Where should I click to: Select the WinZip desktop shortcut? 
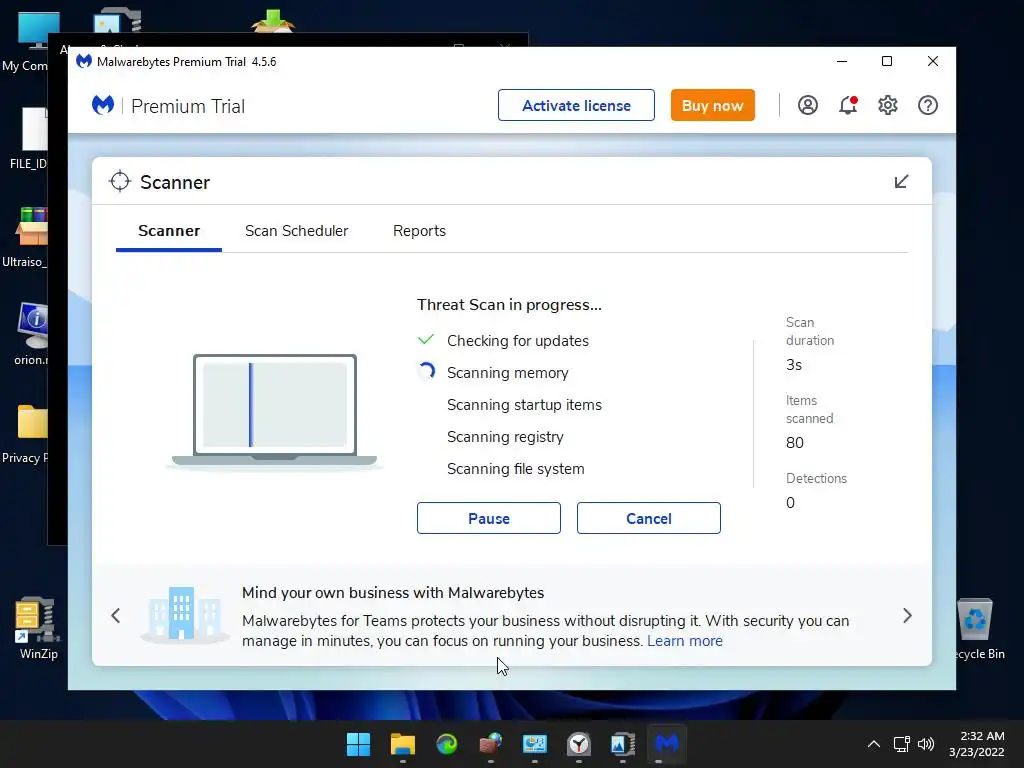point(38,626)
